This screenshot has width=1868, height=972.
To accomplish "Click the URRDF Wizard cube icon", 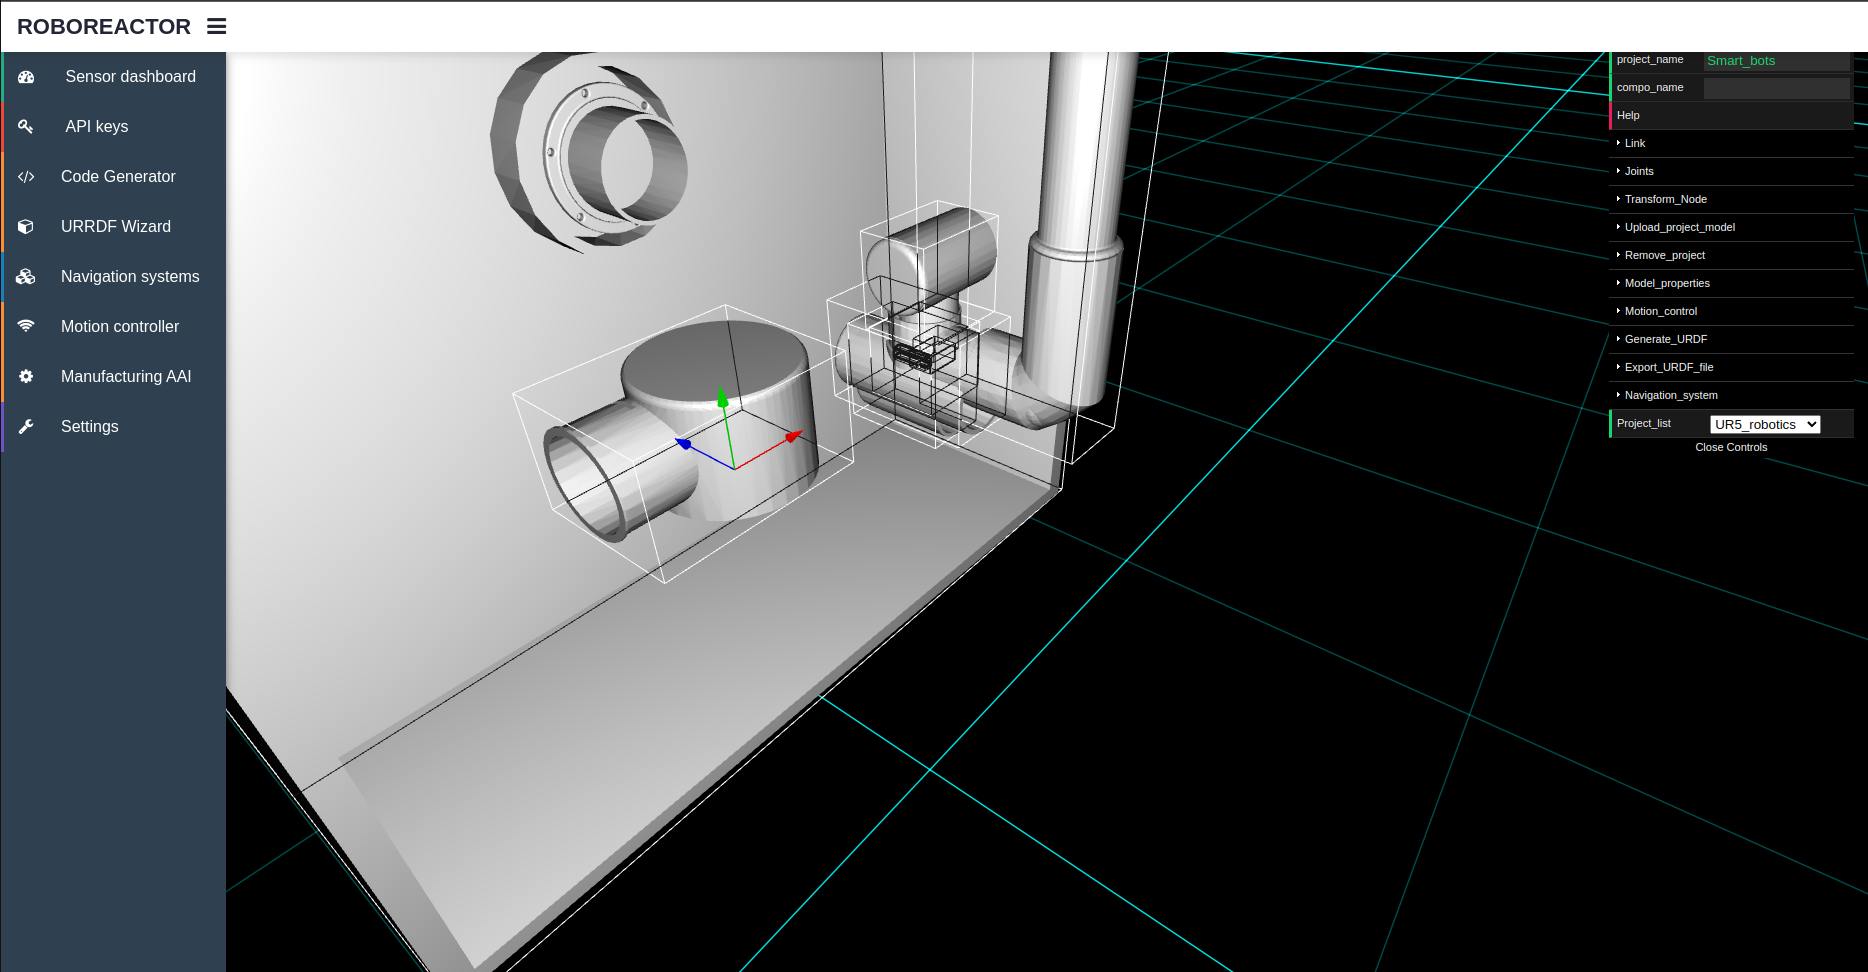I will (26, 227).
